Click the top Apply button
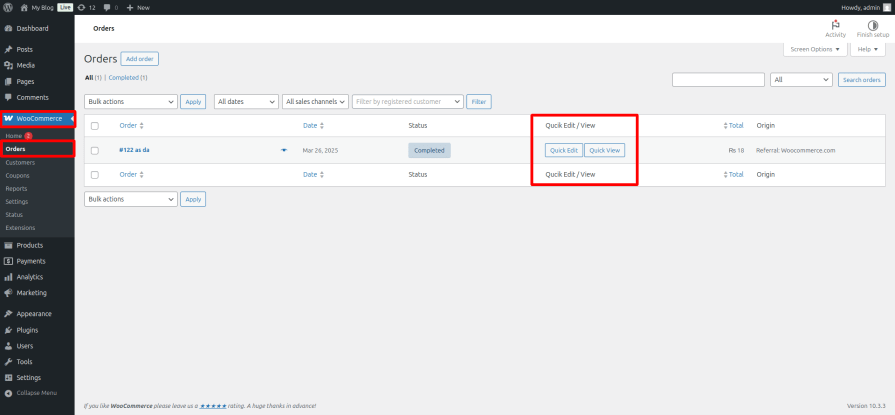 point(193,102)
